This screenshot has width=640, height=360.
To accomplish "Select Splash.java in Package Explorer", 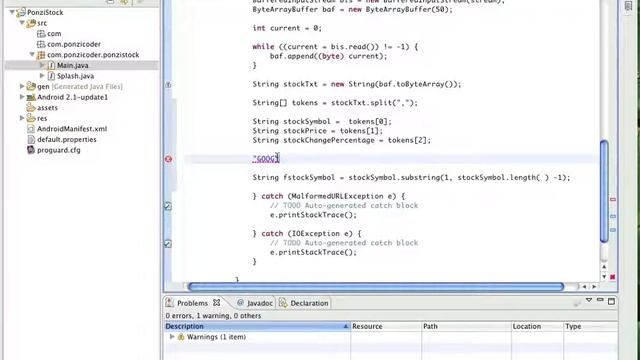I will (75, 76).
